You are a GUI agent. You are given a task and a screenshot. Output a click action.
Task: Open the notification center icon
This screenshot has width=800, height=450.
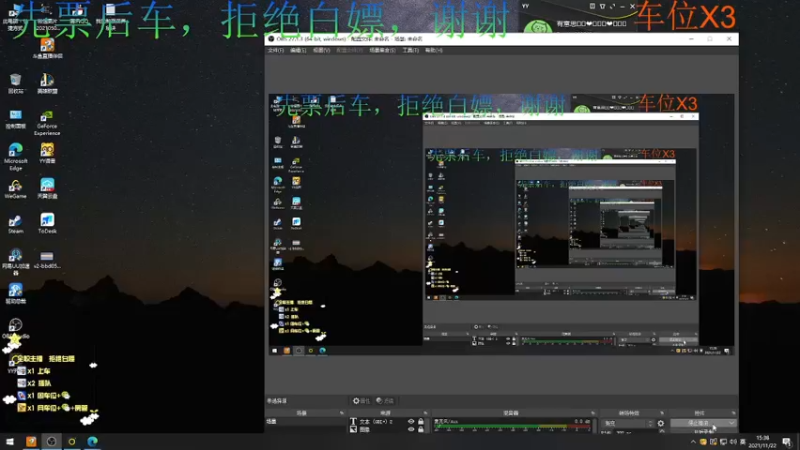(787, 442)
